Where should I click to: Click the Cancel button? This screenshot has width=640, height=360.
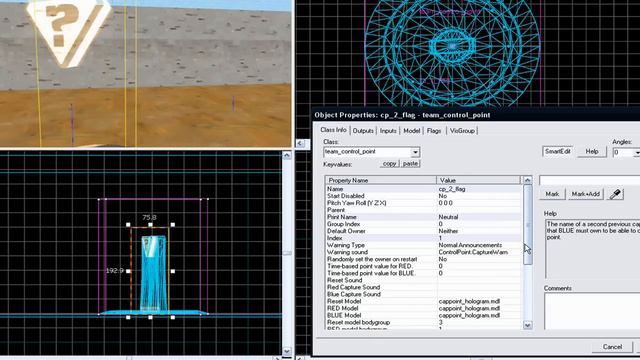(x=612, y=347)
